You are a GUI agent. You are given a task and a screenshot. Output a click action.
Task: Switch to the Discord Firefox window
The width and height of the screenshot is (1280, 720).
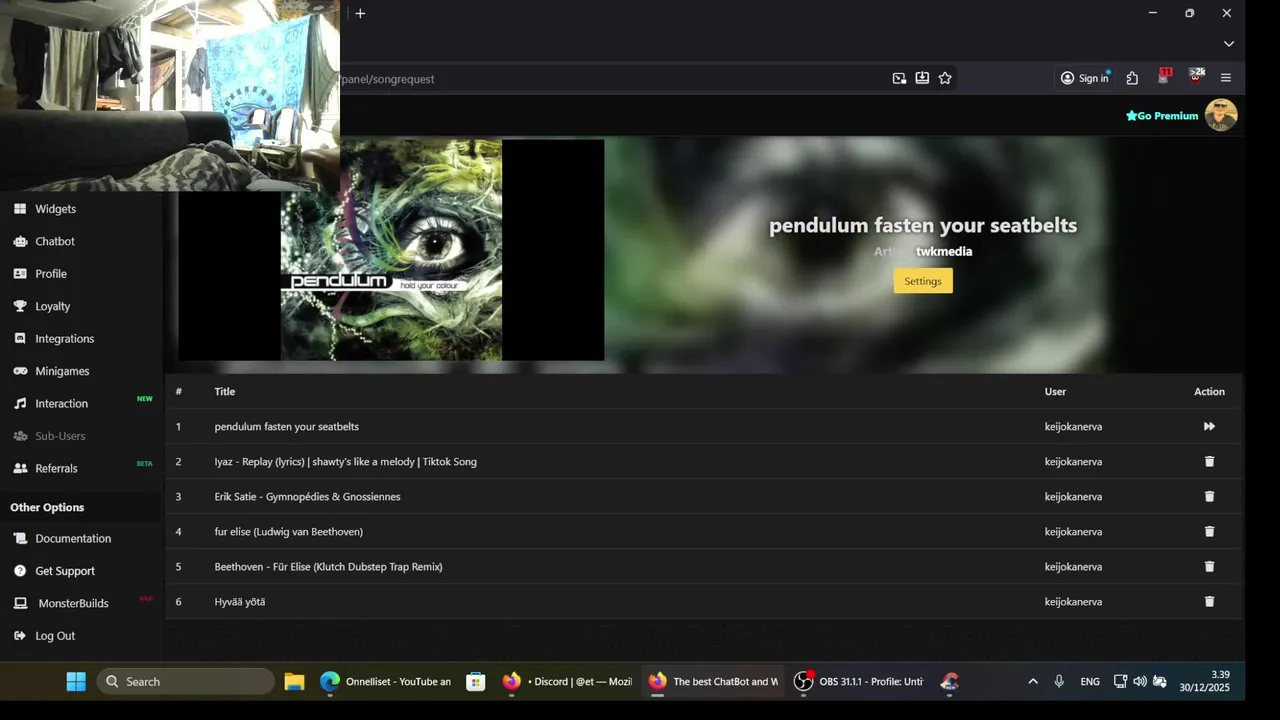[x=567, y=682]
